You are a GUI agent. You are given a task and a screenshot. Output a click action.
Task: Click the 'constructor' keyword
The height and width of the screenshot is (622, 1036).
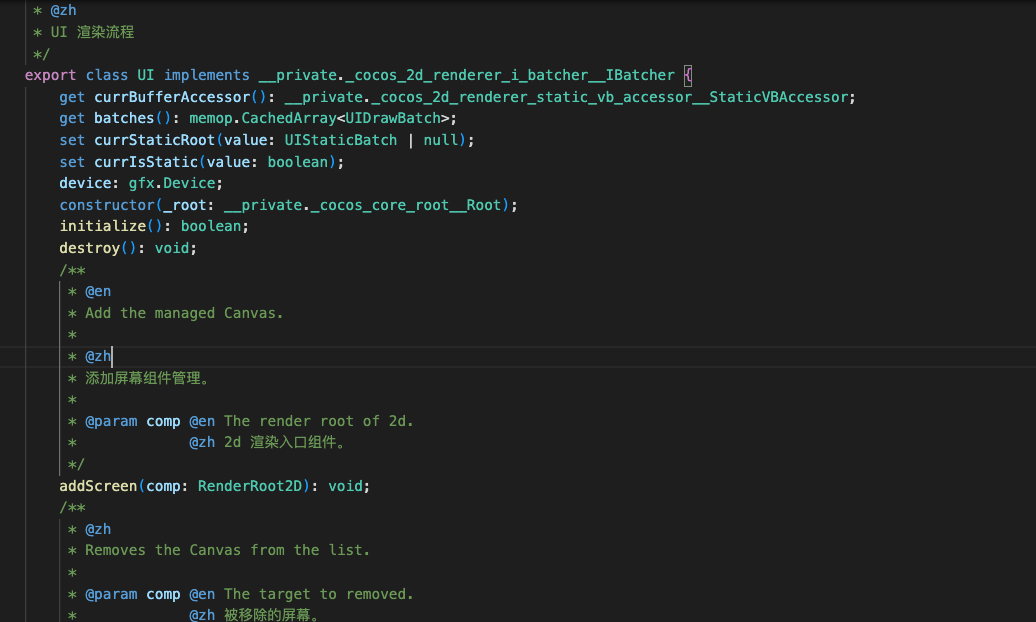point(106,205)
